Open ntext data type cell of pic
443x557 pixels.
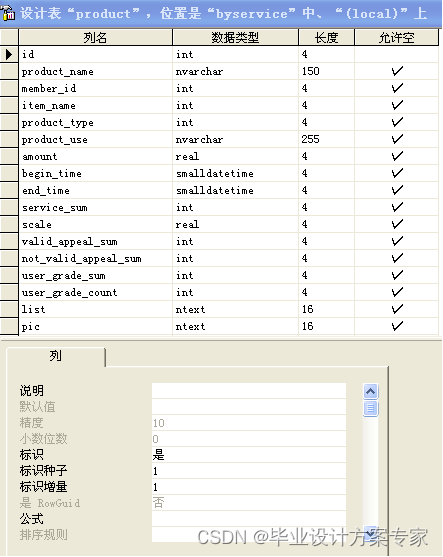click(236, 326)
